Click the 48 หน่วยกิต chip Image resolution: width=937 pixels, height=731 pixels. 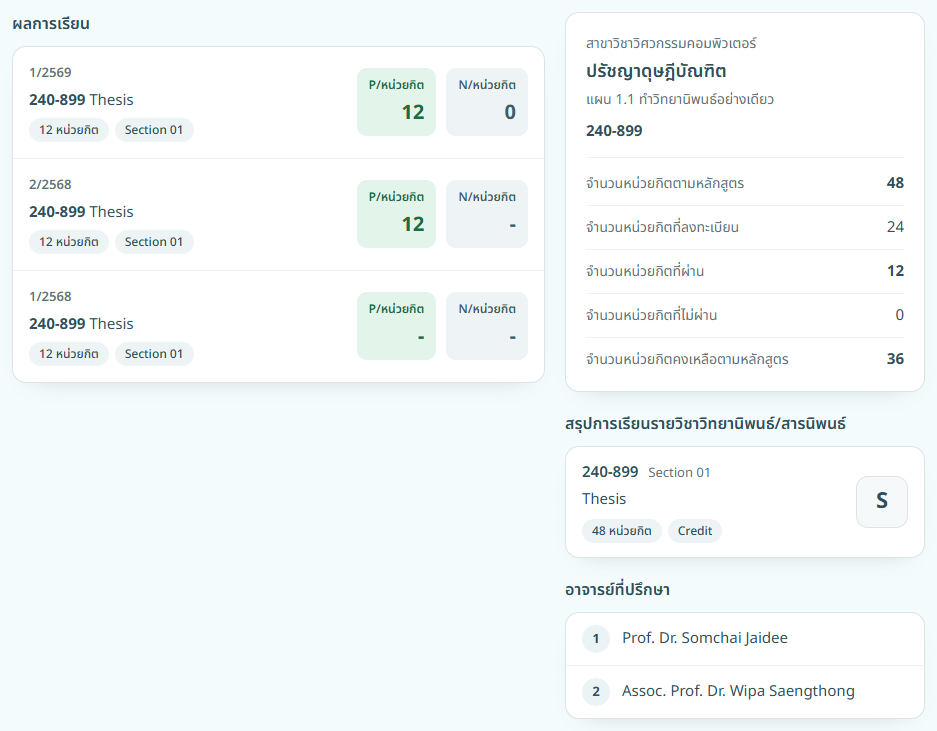point(621,531)
